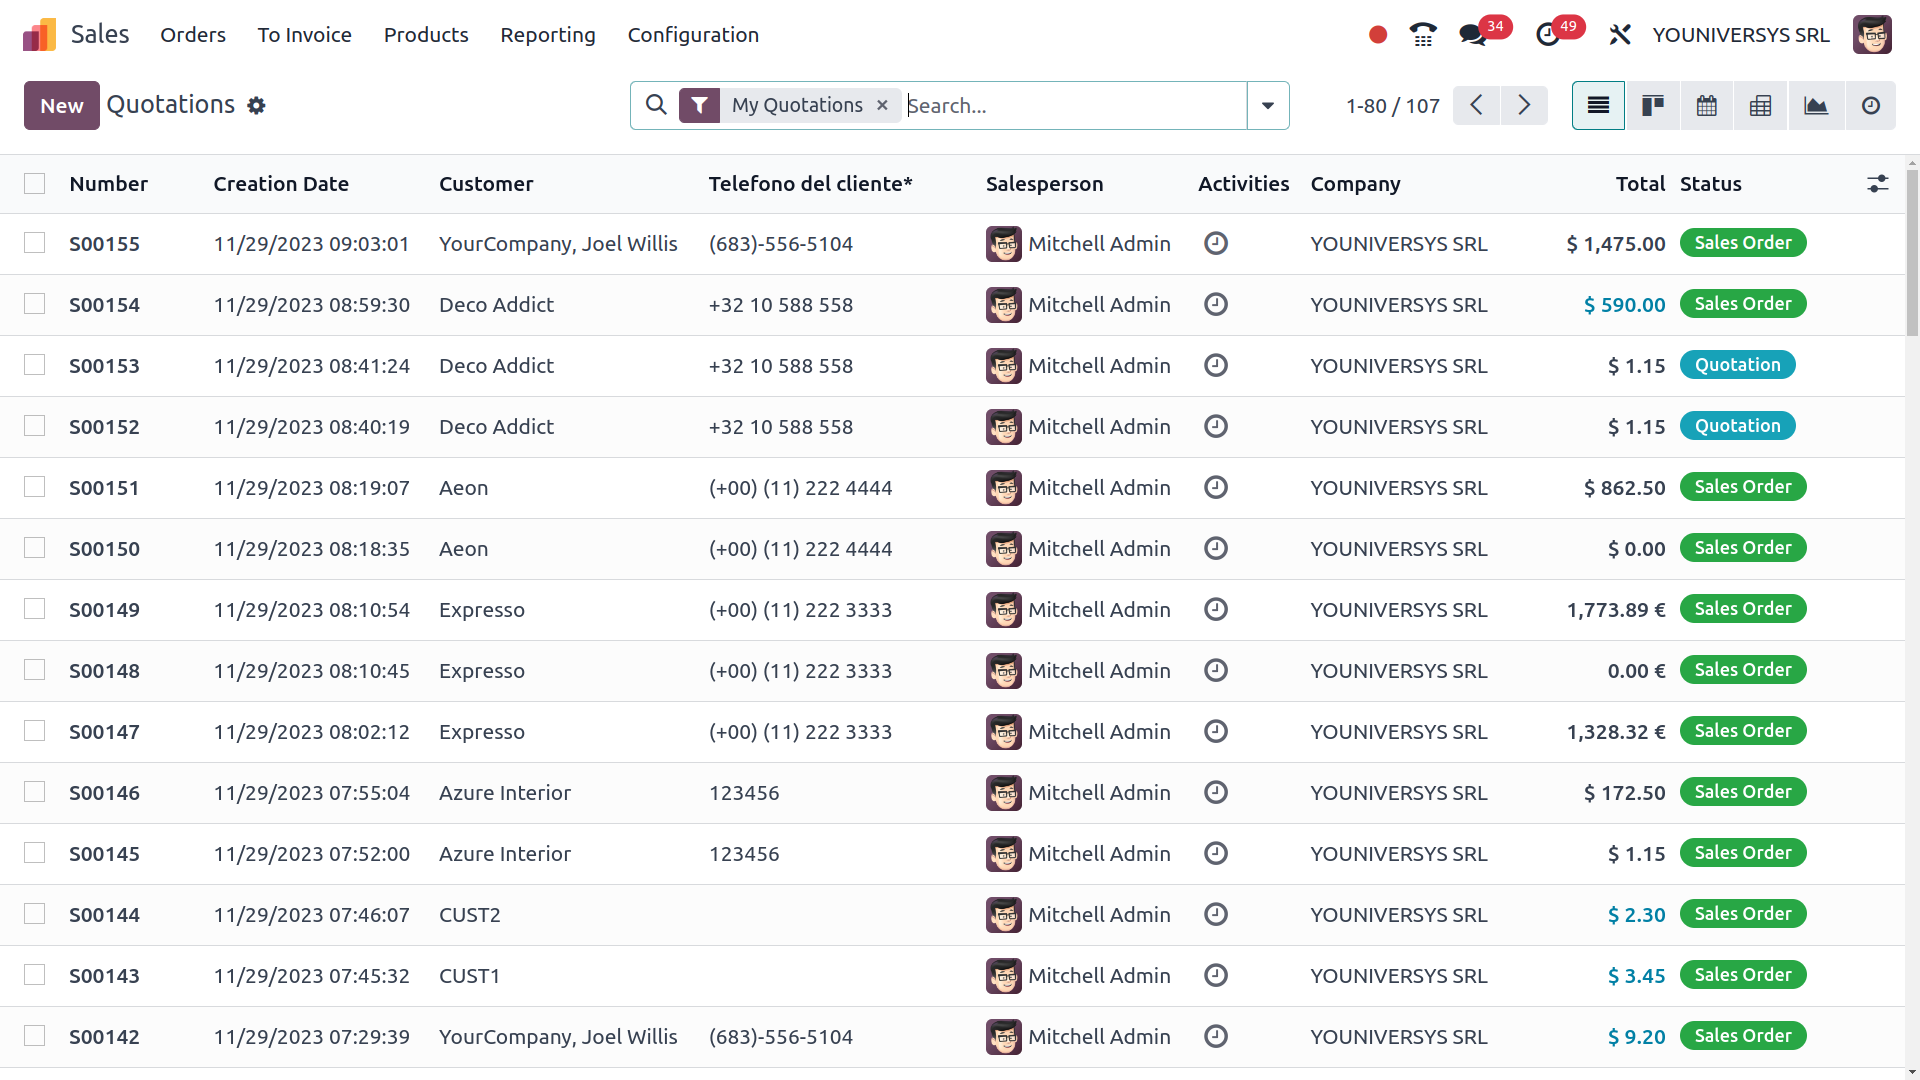The height and width of the screenshot is (1080, 1920).
Task: Open sales order S00151
Action: [104, 487]
